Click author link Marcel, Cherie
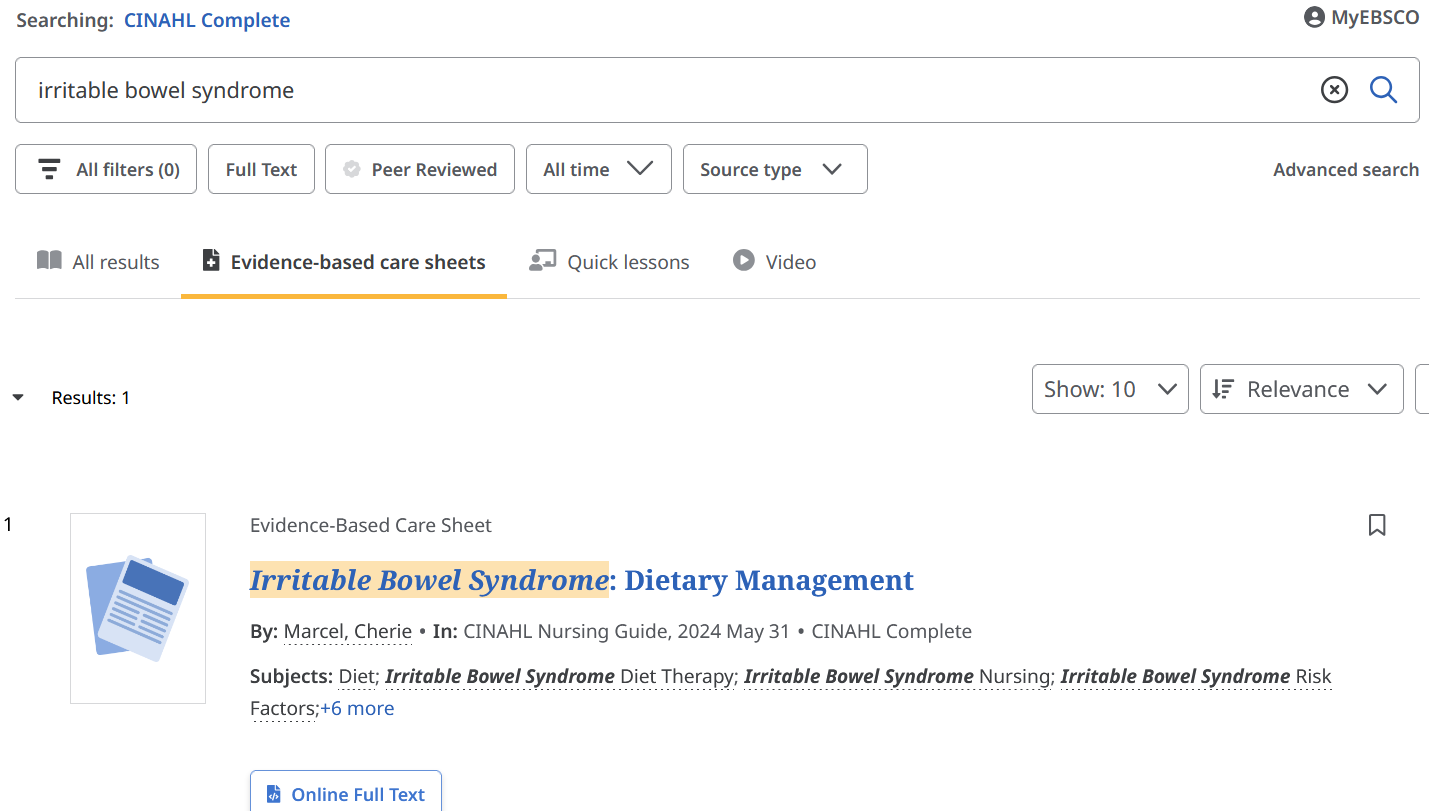The width and height of the screenshot is (1429, 811). pyautogui.click(x=348, y=632)
